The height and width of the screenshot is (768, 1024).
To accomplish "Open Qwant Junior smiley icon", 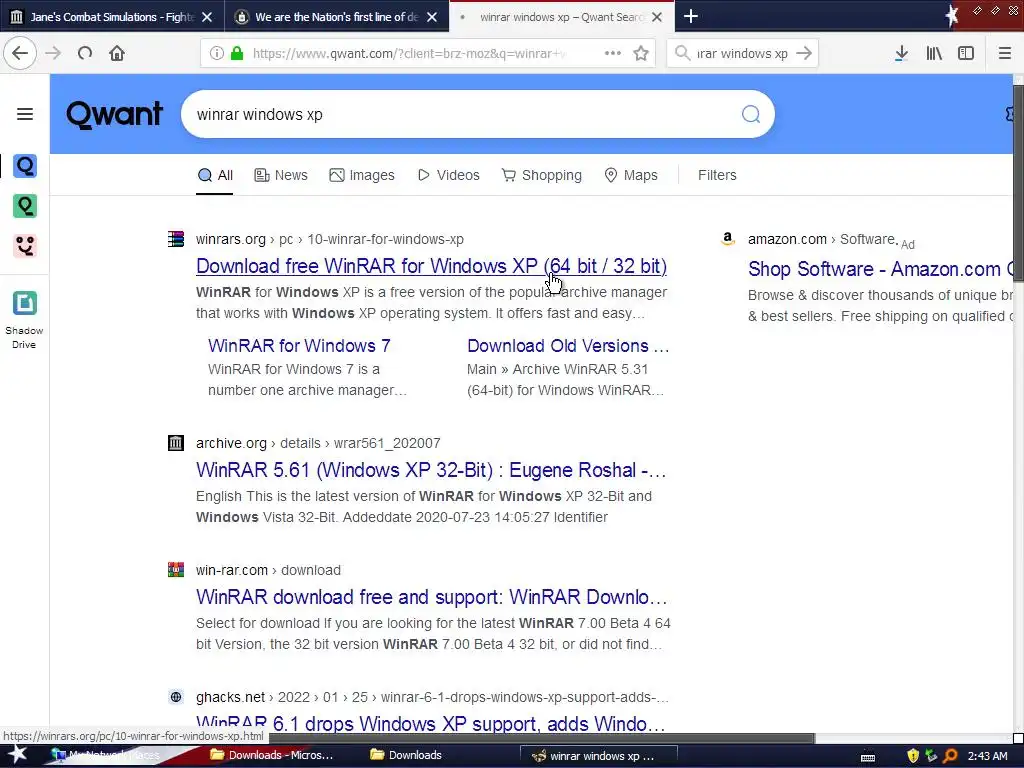I will [x=25, y=246].
